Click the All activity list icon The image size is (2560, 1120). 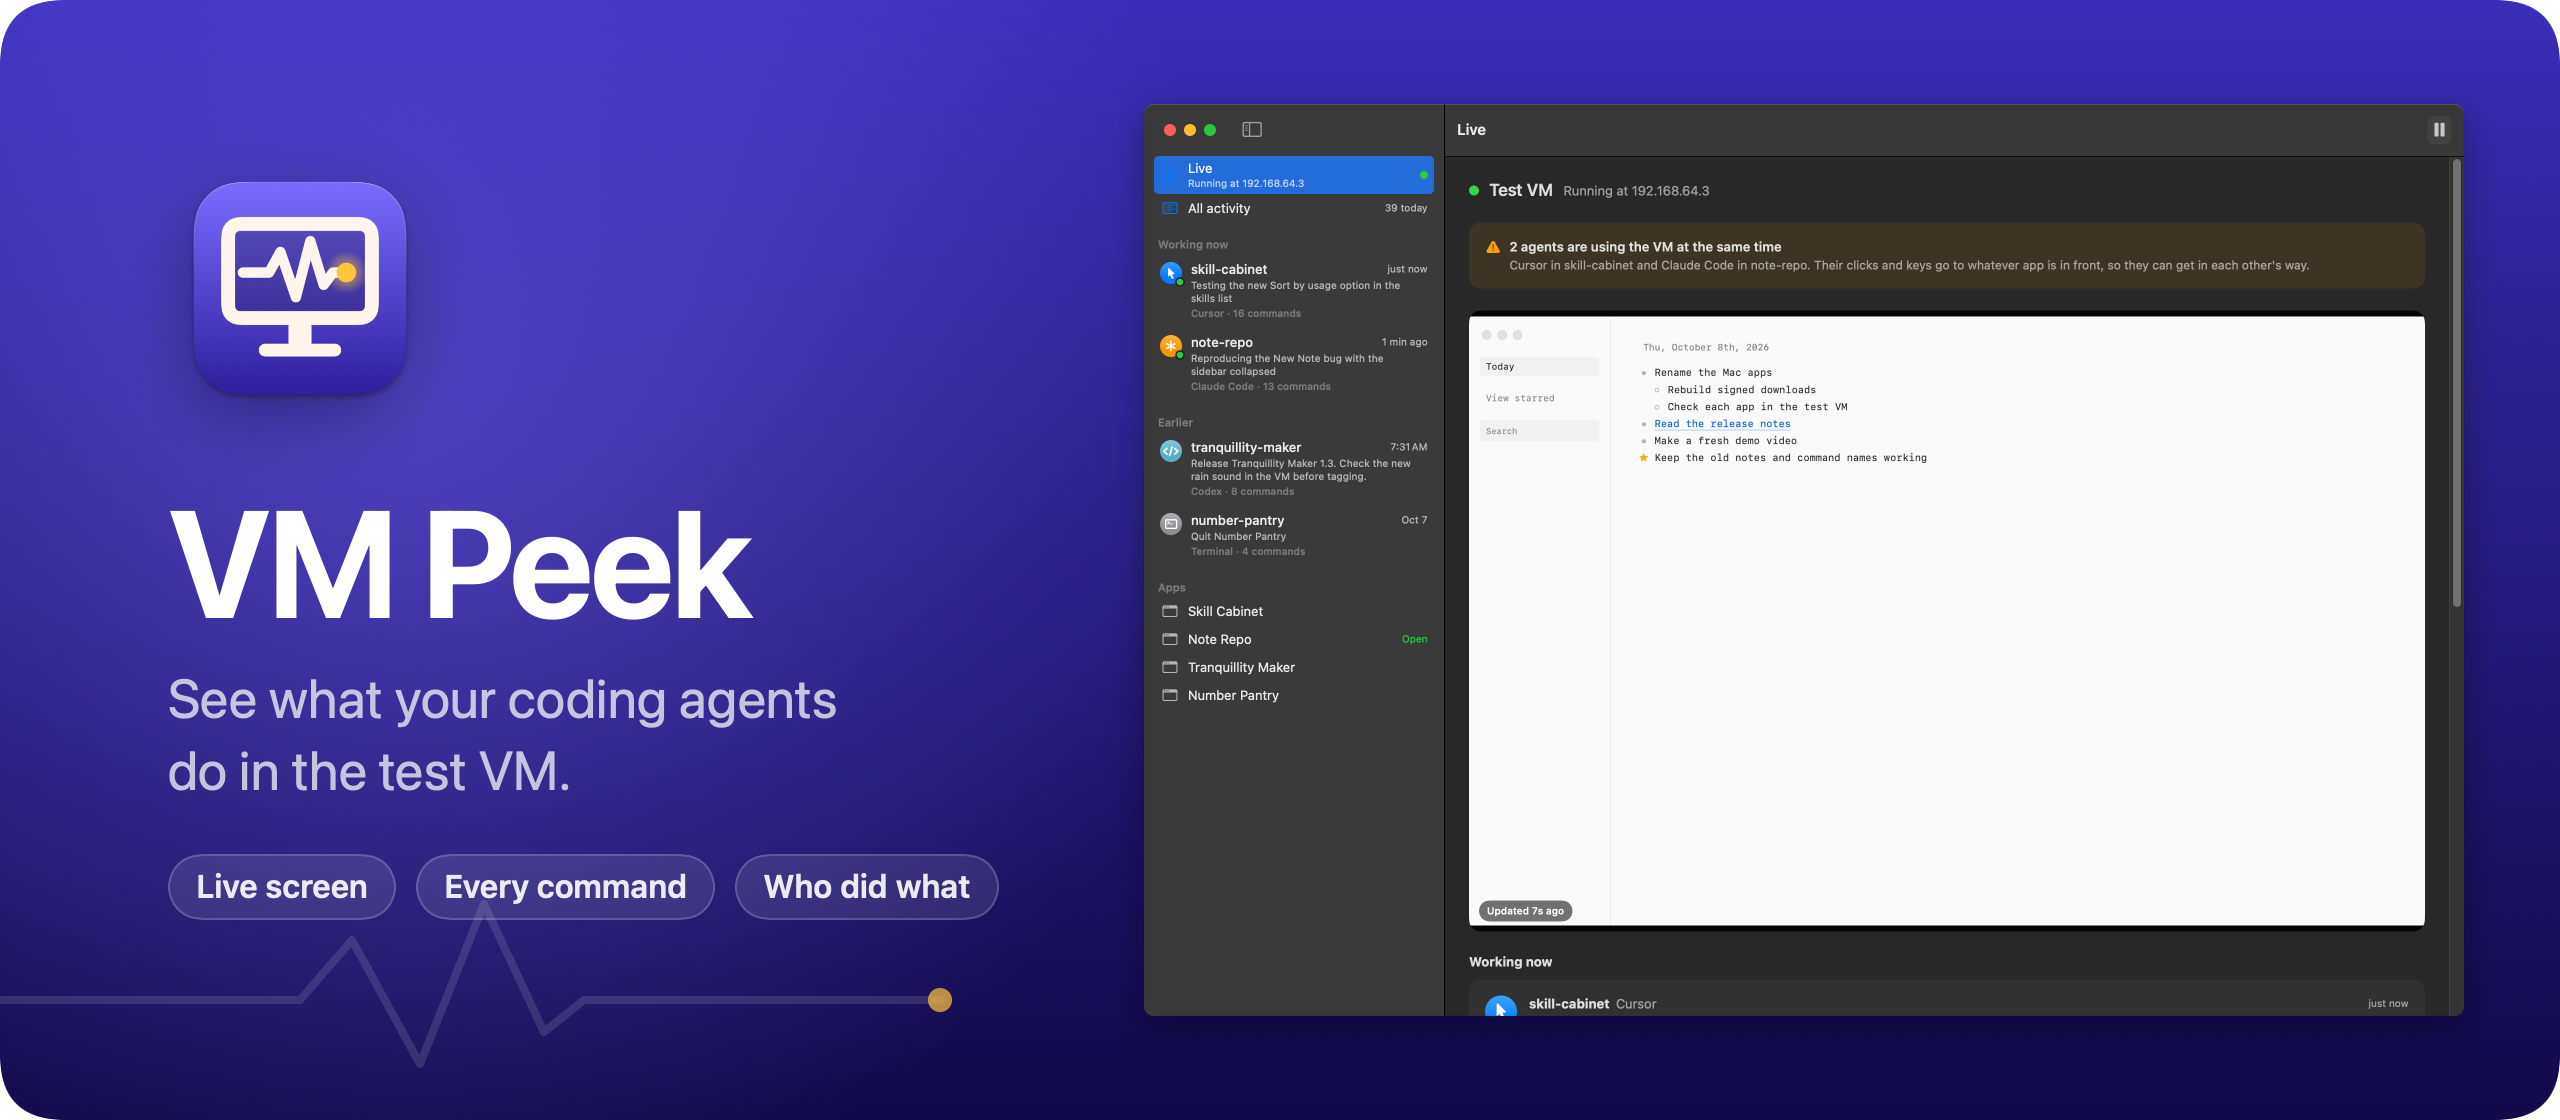[1169, 208]
